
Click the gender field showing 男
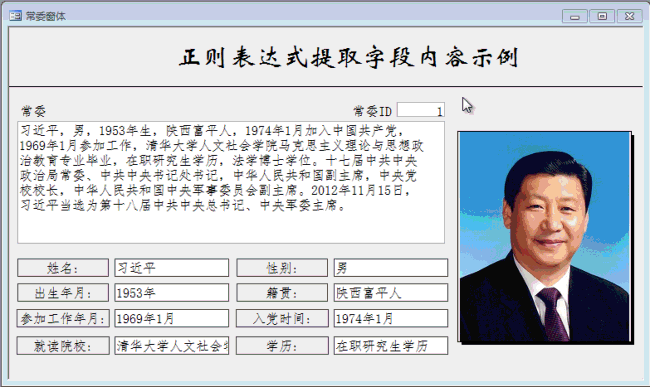click(x=391, y=268)
